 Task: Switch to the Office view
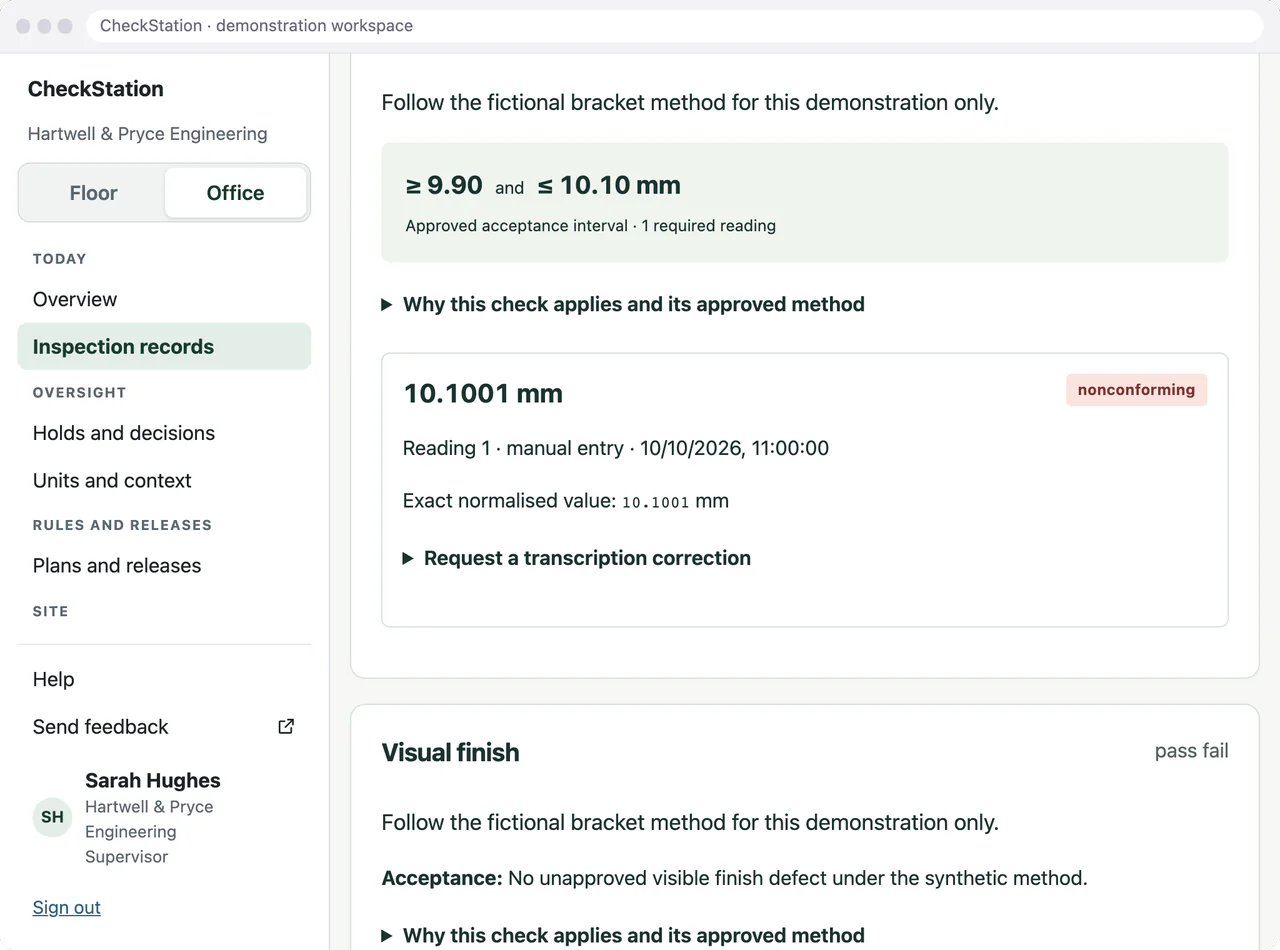[x=235, y=193]
